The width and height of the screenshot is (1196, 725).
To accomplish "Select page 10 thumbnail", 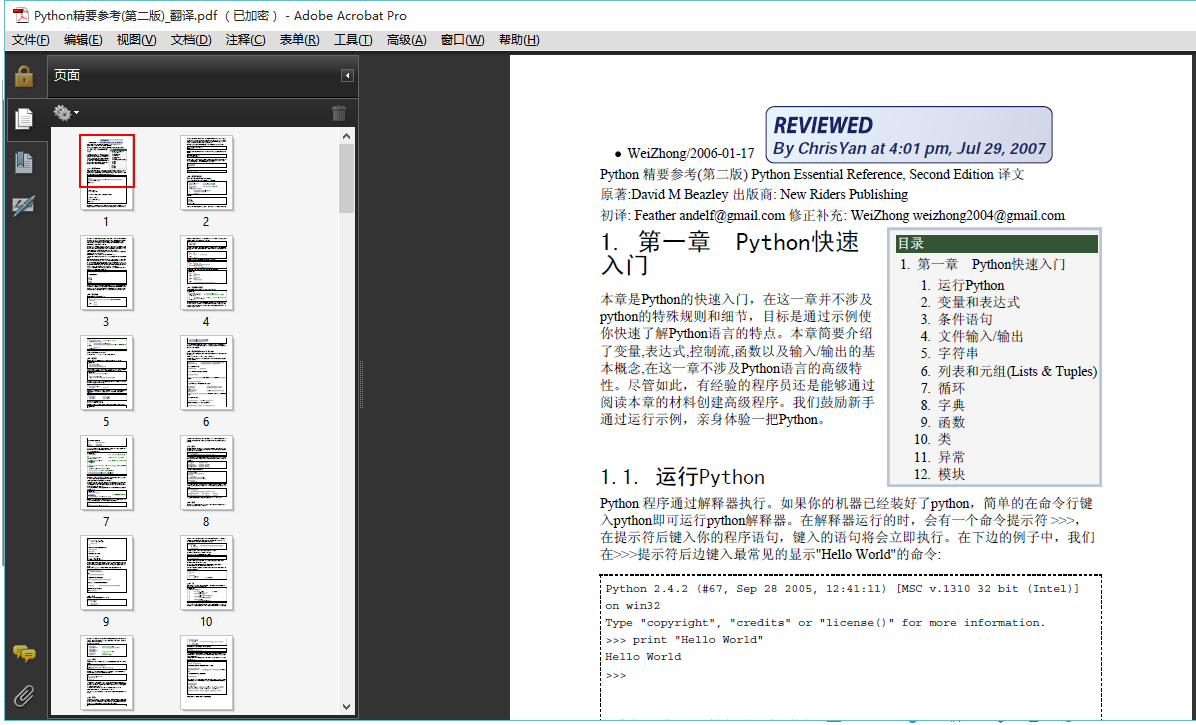I will [207, 572].
